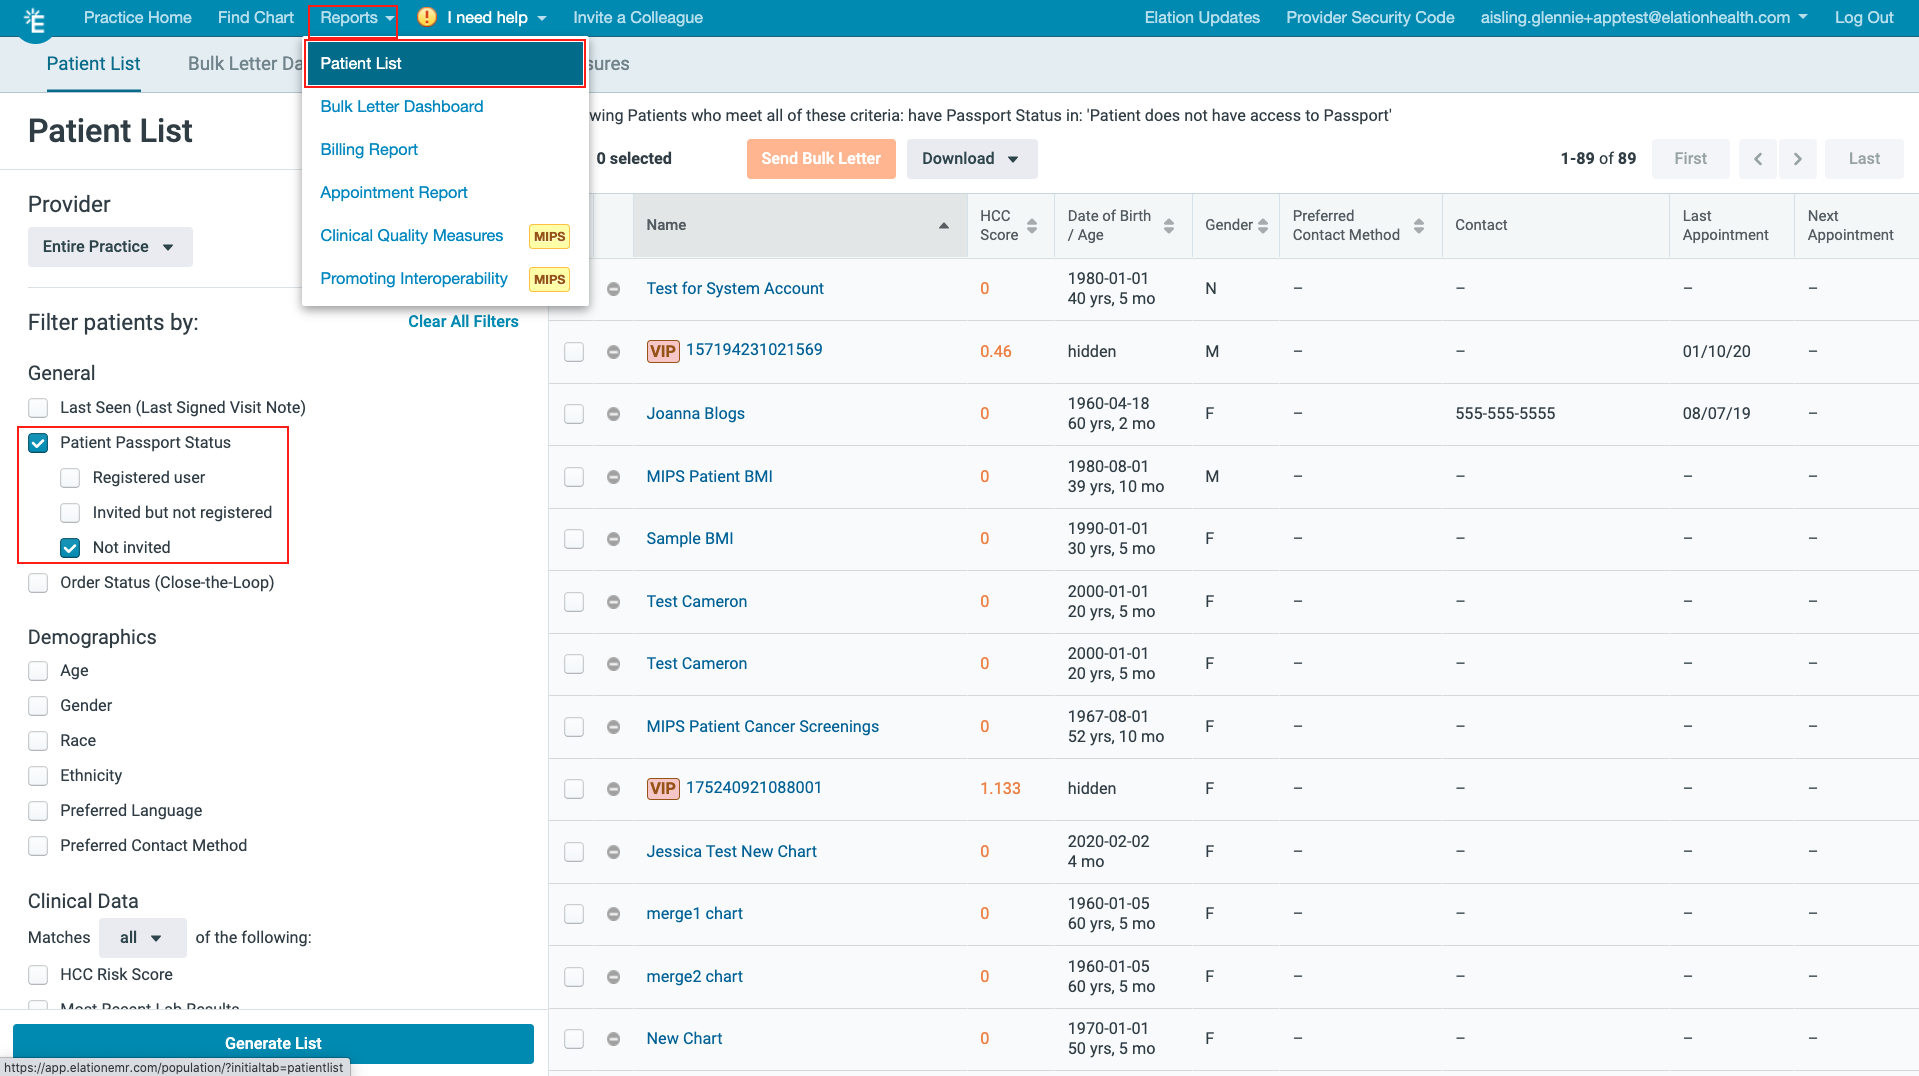Click the VIP badge for patient 157194231021569

662,351
